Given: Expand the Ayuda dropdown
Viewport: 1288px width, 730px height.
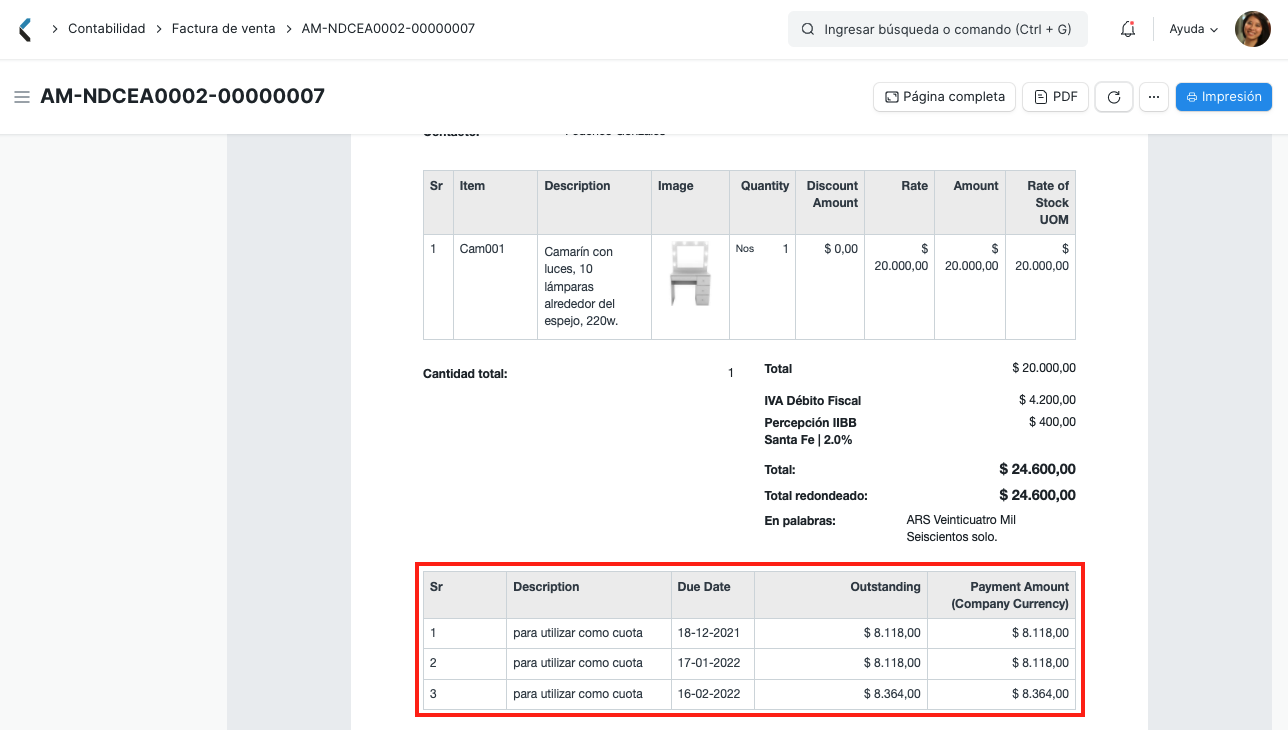Looking at the screenshot, I should point(1194,30).
